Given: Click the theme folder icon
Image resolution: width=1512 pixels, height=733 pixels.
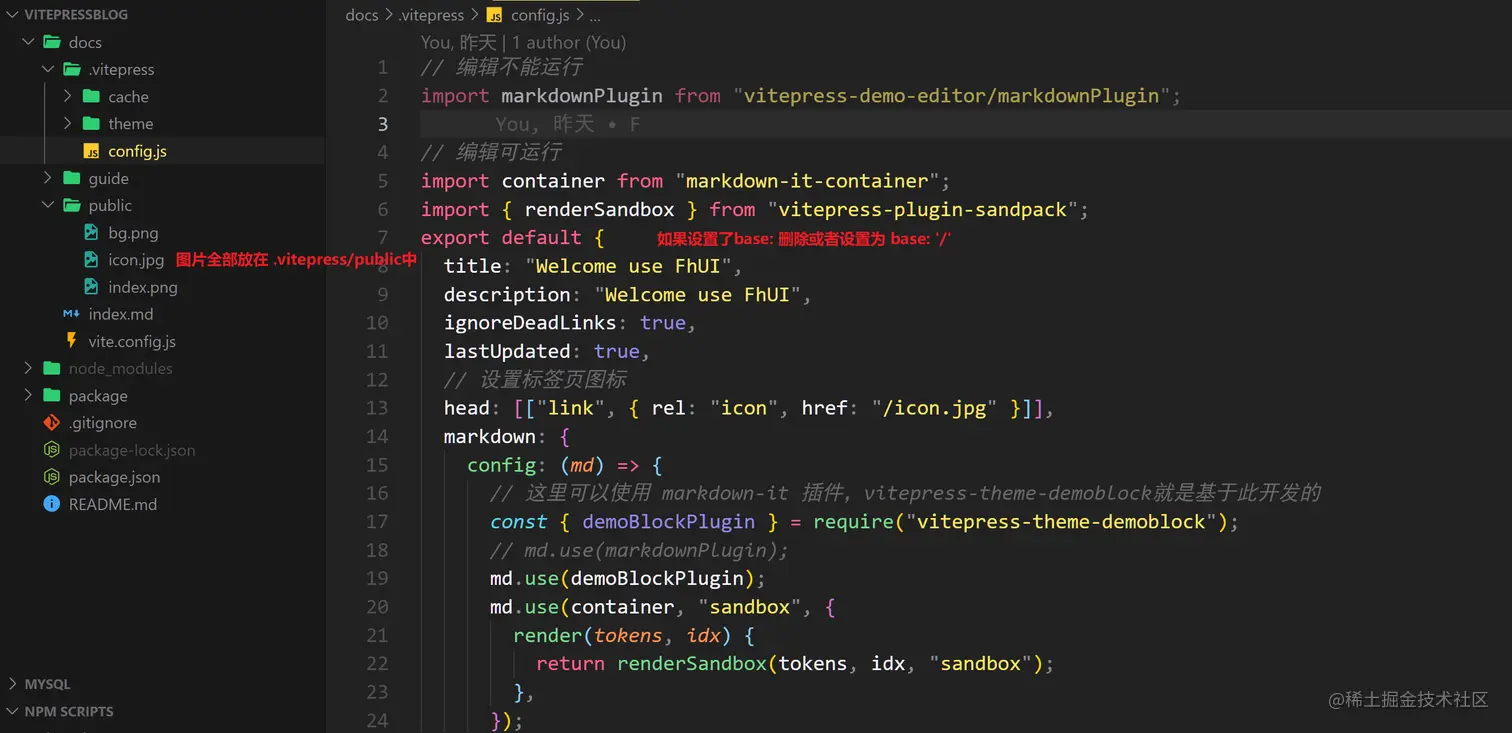Looking at the screenshot, I should click(91, 123).
